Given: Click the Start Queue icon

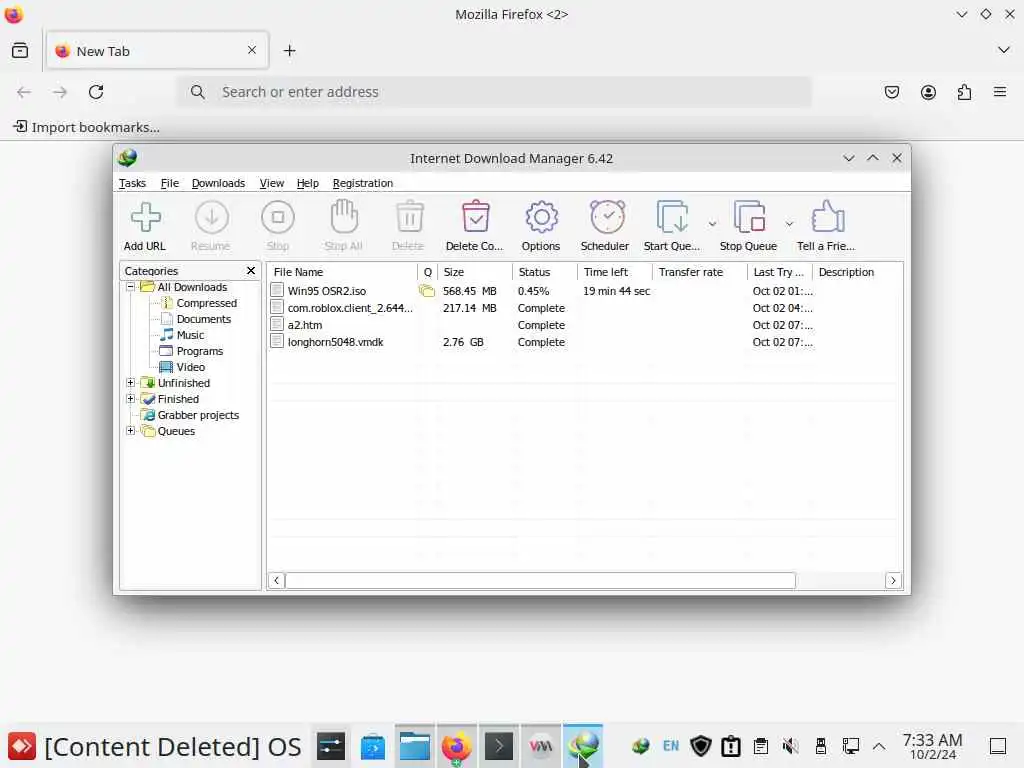Looking at the screenshot, I should (x=672, y=217).
